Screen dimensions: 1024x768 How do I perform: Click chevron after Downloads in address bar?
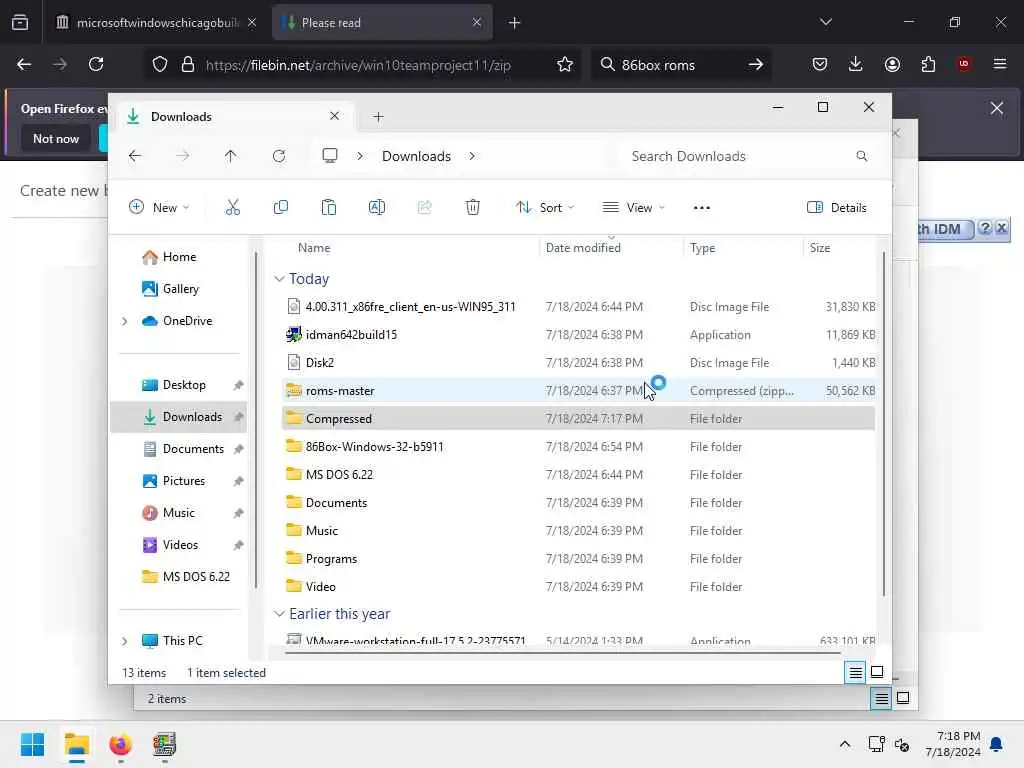point(472,156)
